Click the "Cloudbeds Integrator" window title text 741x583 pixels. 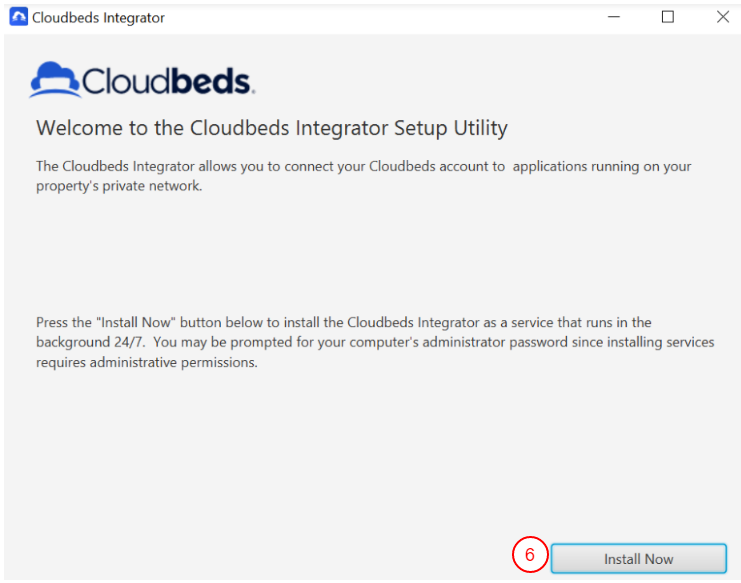98,18
